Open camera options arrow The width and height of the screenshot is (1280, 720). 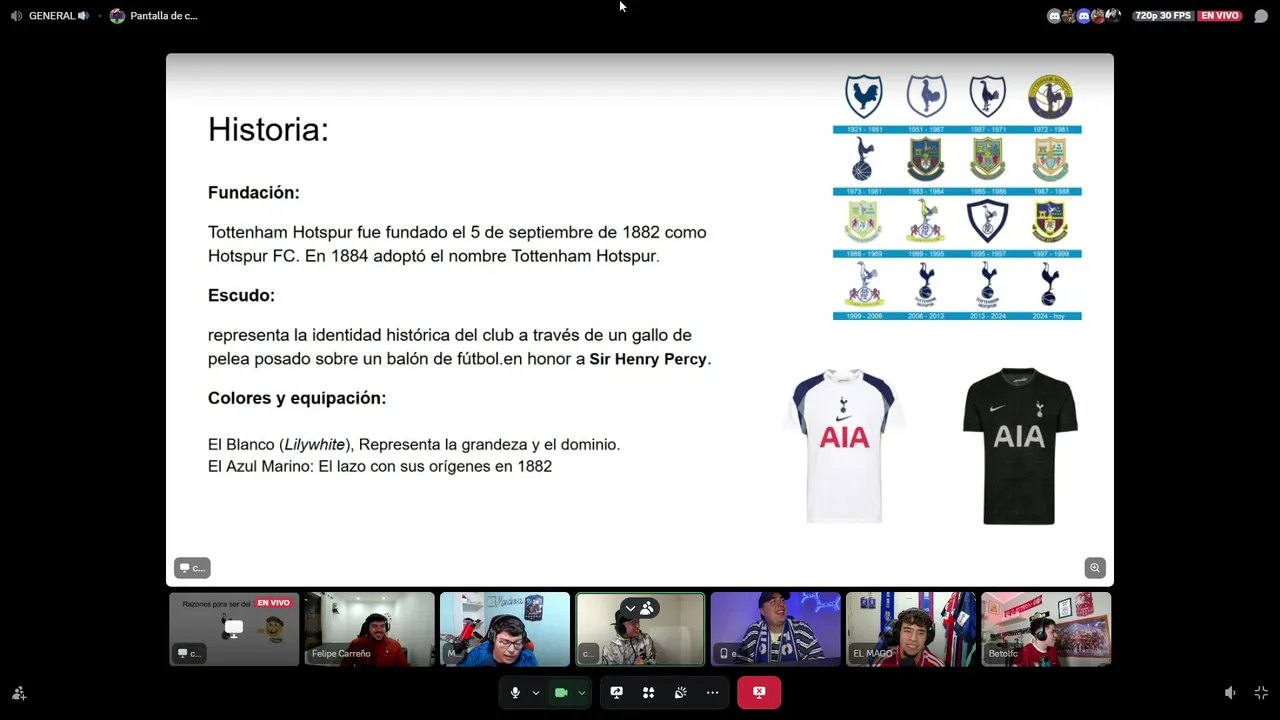pyautogui.click(x=581, y=692)
